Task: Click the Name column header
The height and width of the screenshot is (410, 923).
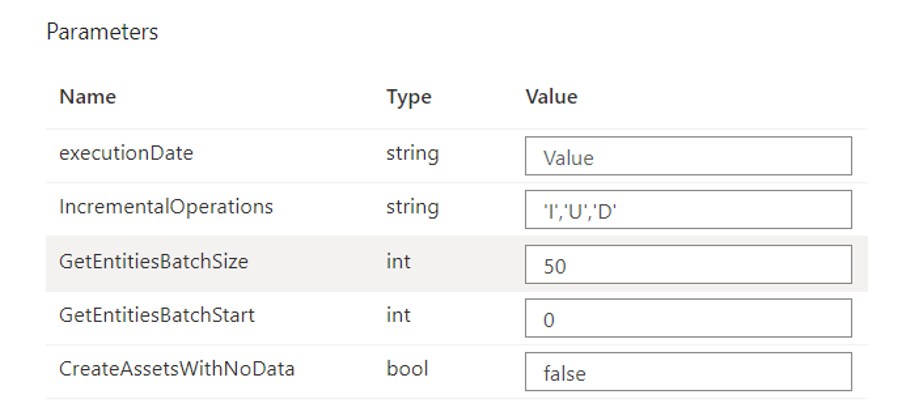Action: pyautogui.click(x=87, y=97)
